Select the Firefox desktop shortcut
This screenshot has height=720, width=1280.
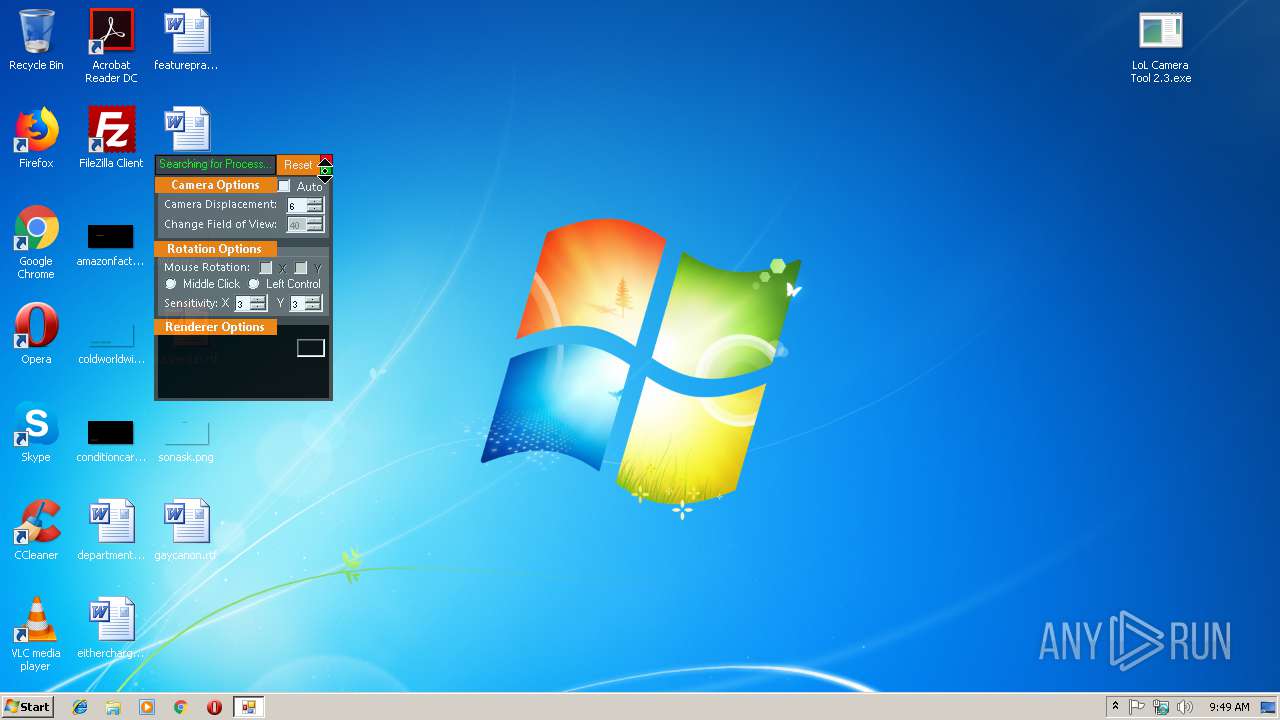(36, 138)
